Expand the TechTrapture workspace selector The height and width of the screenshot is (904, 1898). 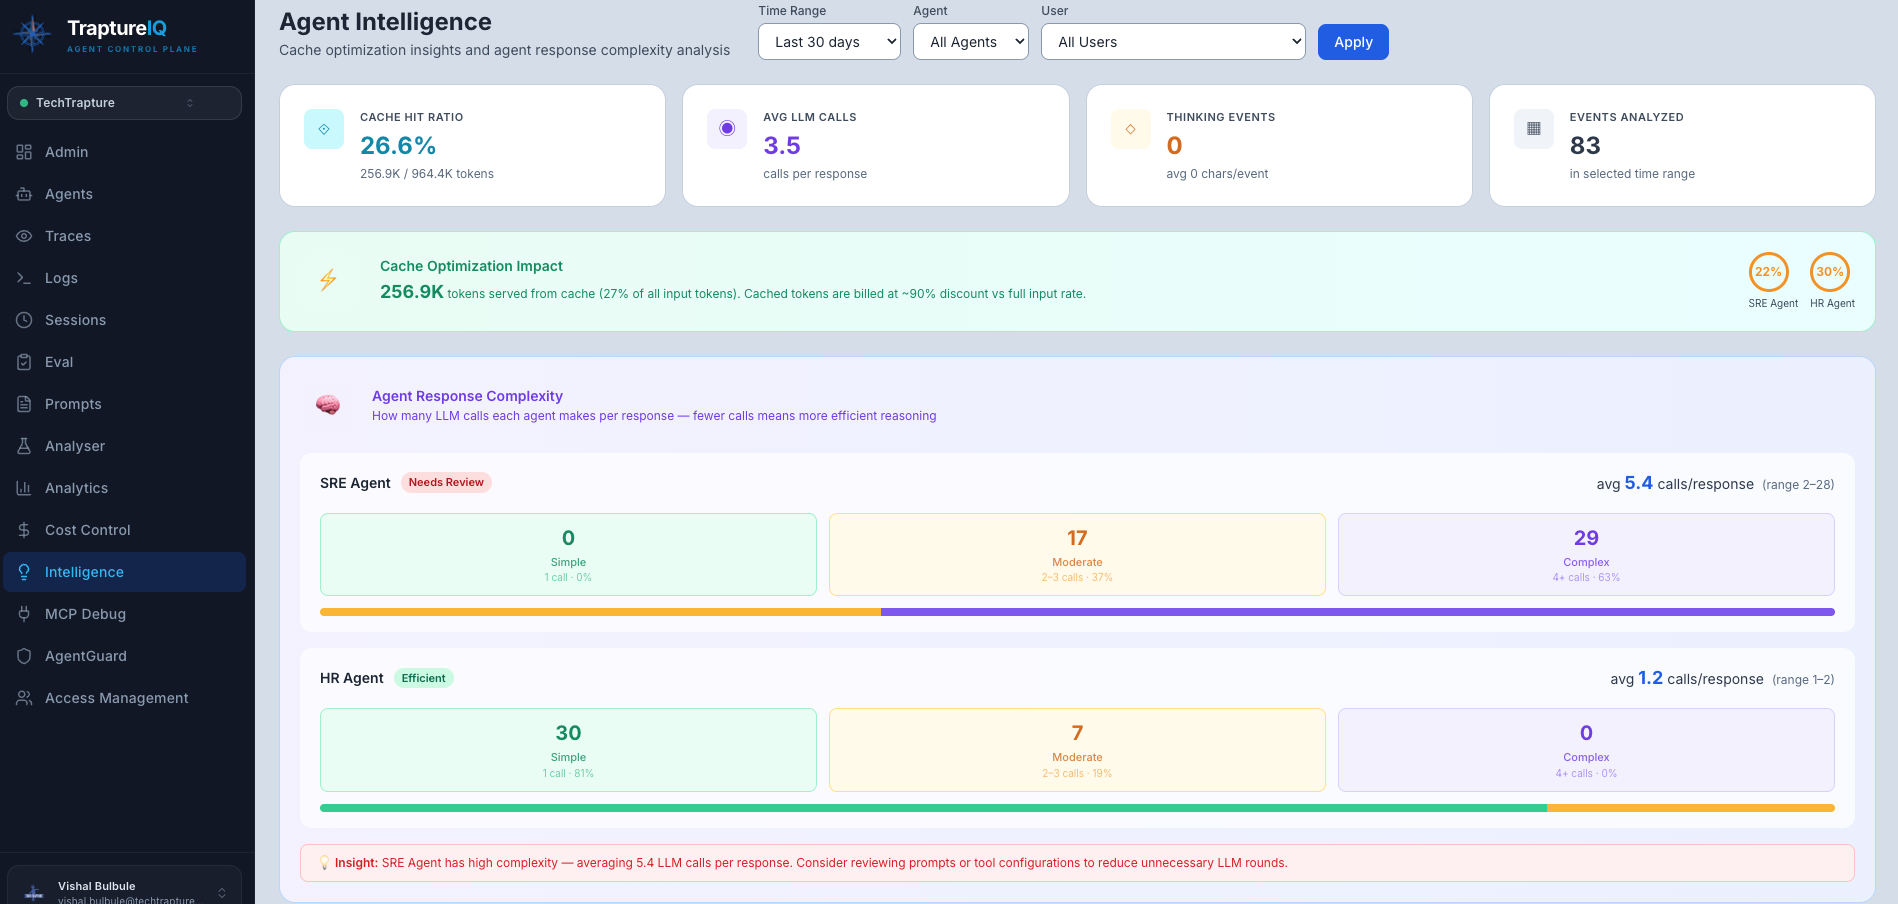(x=123, y=102)
